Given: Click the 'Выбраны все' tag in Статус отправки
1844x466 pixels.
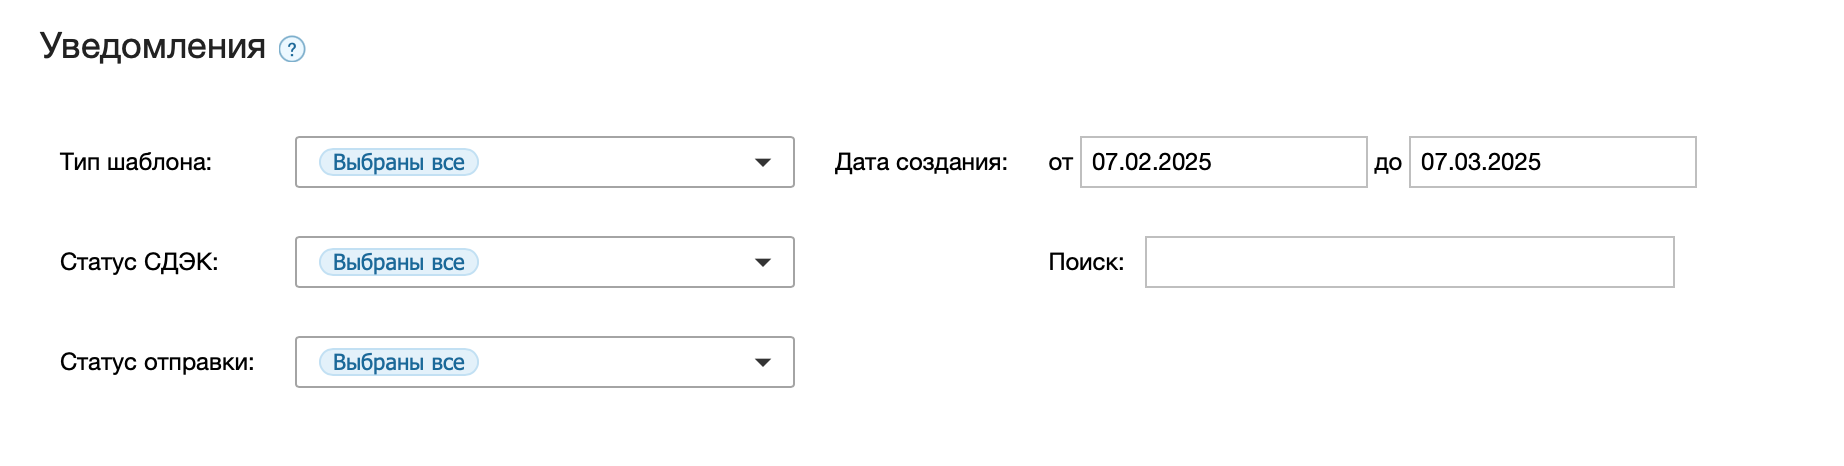Looking at the screenshot, I should pos(398,362).
